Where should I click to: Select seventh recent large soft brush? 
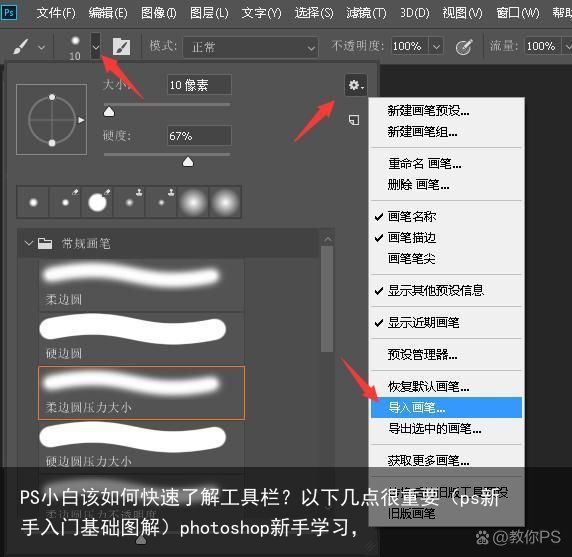[x=225, y=202]
